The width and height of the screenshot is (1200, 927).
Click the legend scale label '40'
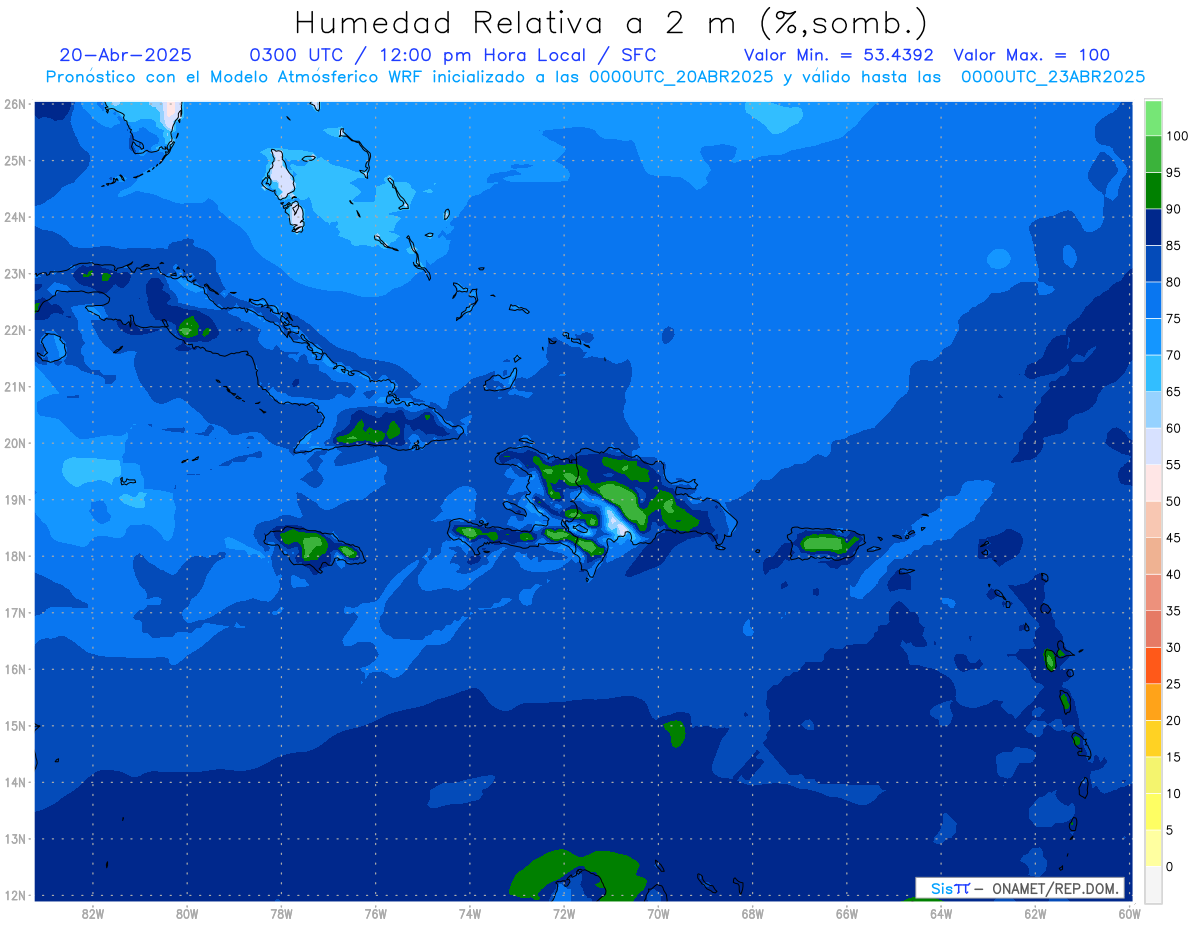[x=1173, y=574]
